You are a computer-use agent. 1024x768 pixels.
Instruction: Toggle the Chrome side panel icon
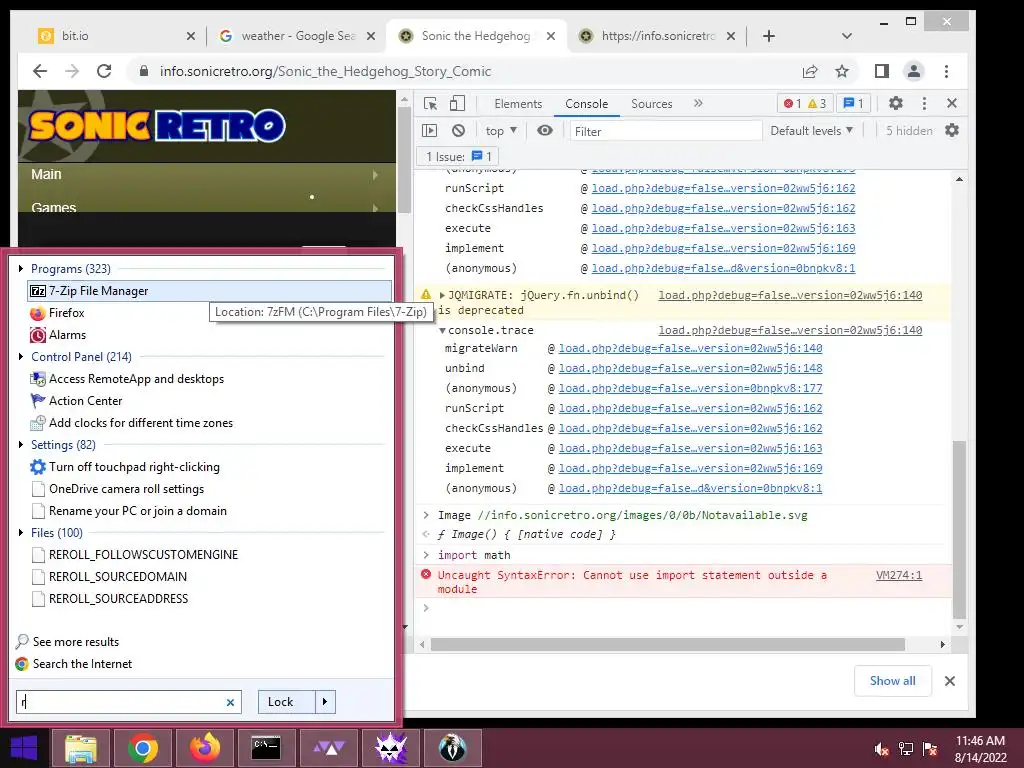click(x=882, y=71)
